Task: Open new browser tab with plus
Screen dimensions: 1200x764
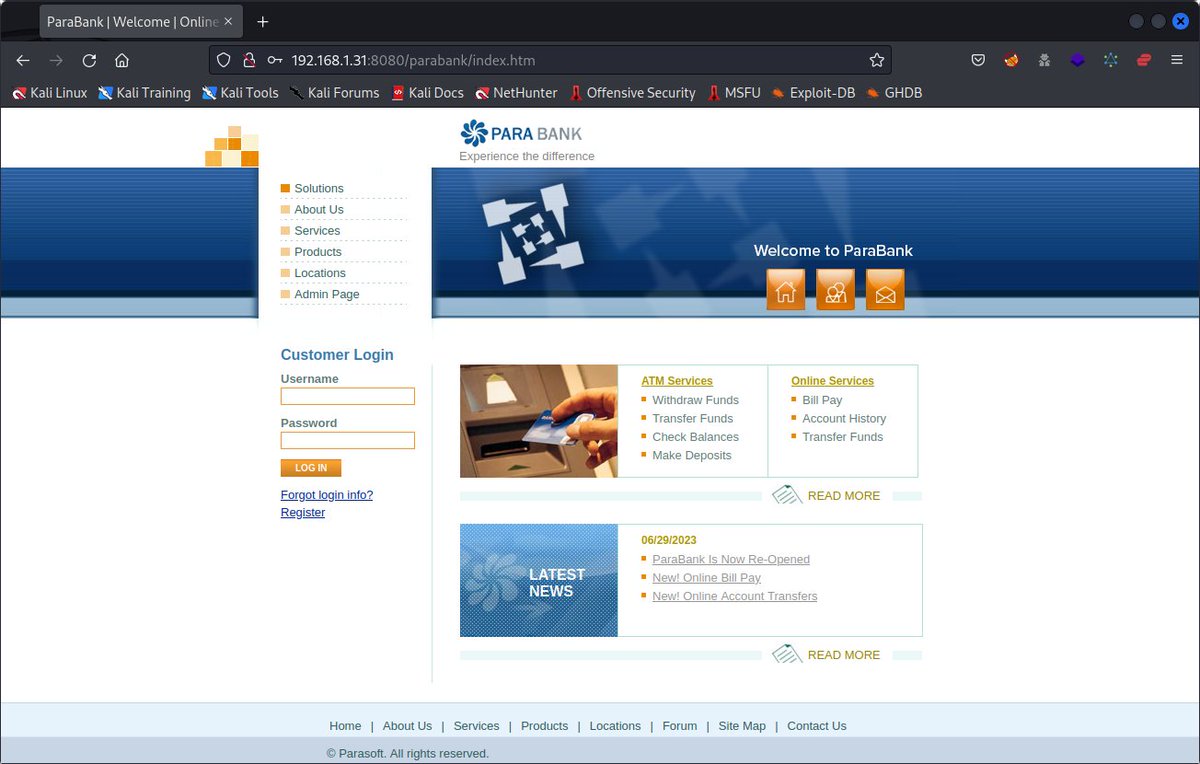Action: pos(263,21)
